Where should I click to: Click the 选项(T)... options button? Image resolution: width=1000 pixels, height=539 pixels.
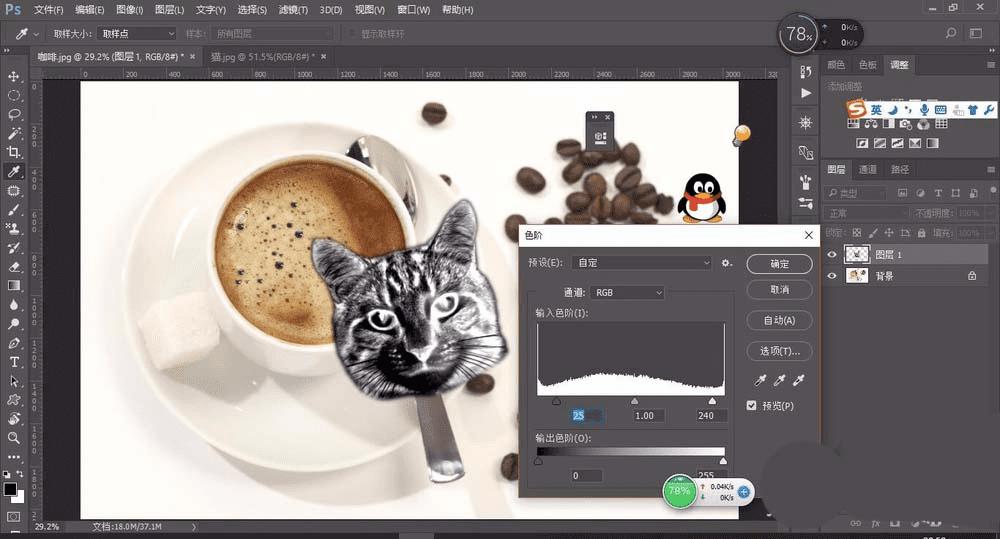[779, 351]
